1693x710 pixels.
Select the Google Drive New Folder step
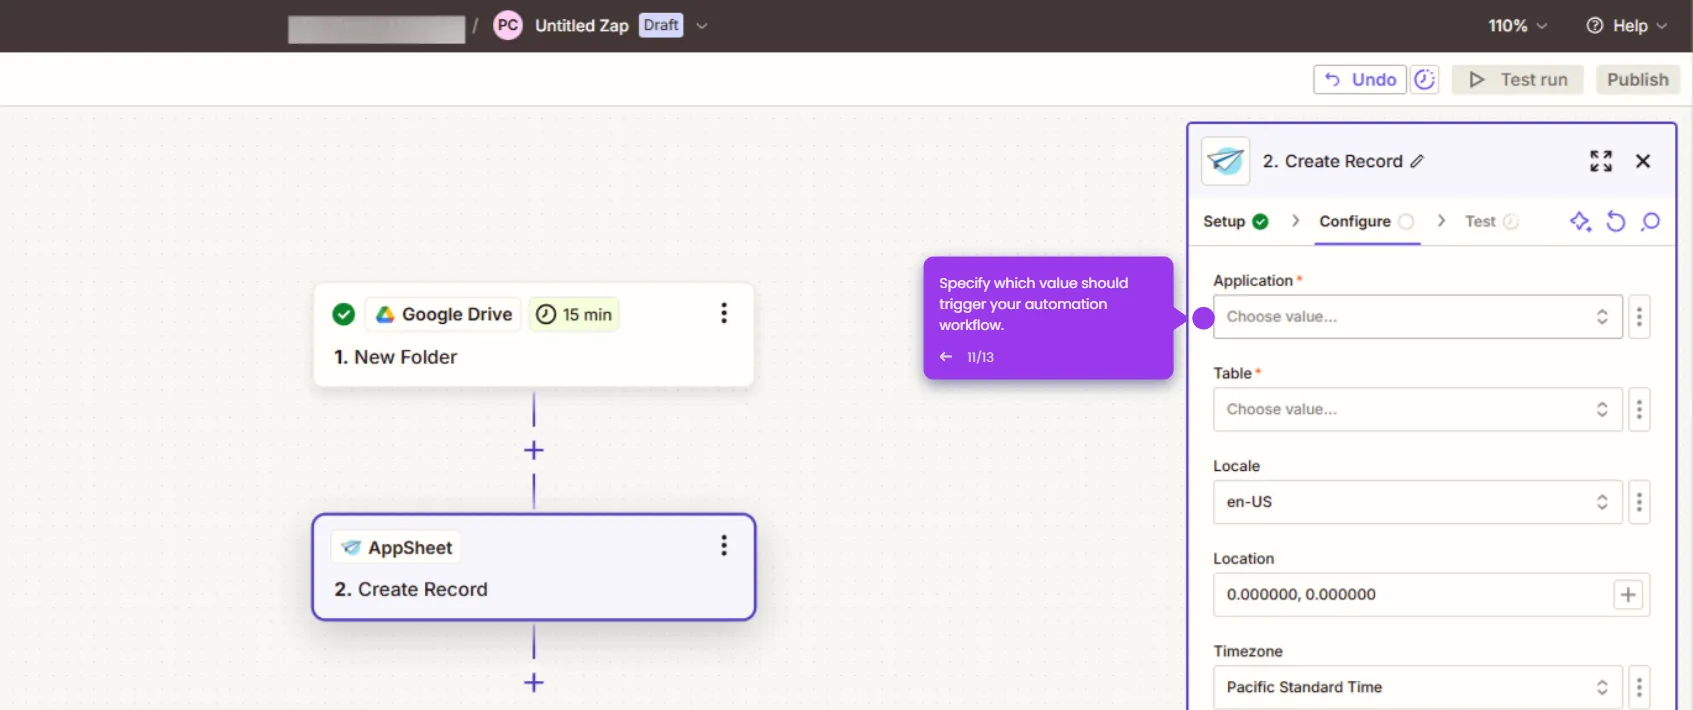[x=534, y=335]
